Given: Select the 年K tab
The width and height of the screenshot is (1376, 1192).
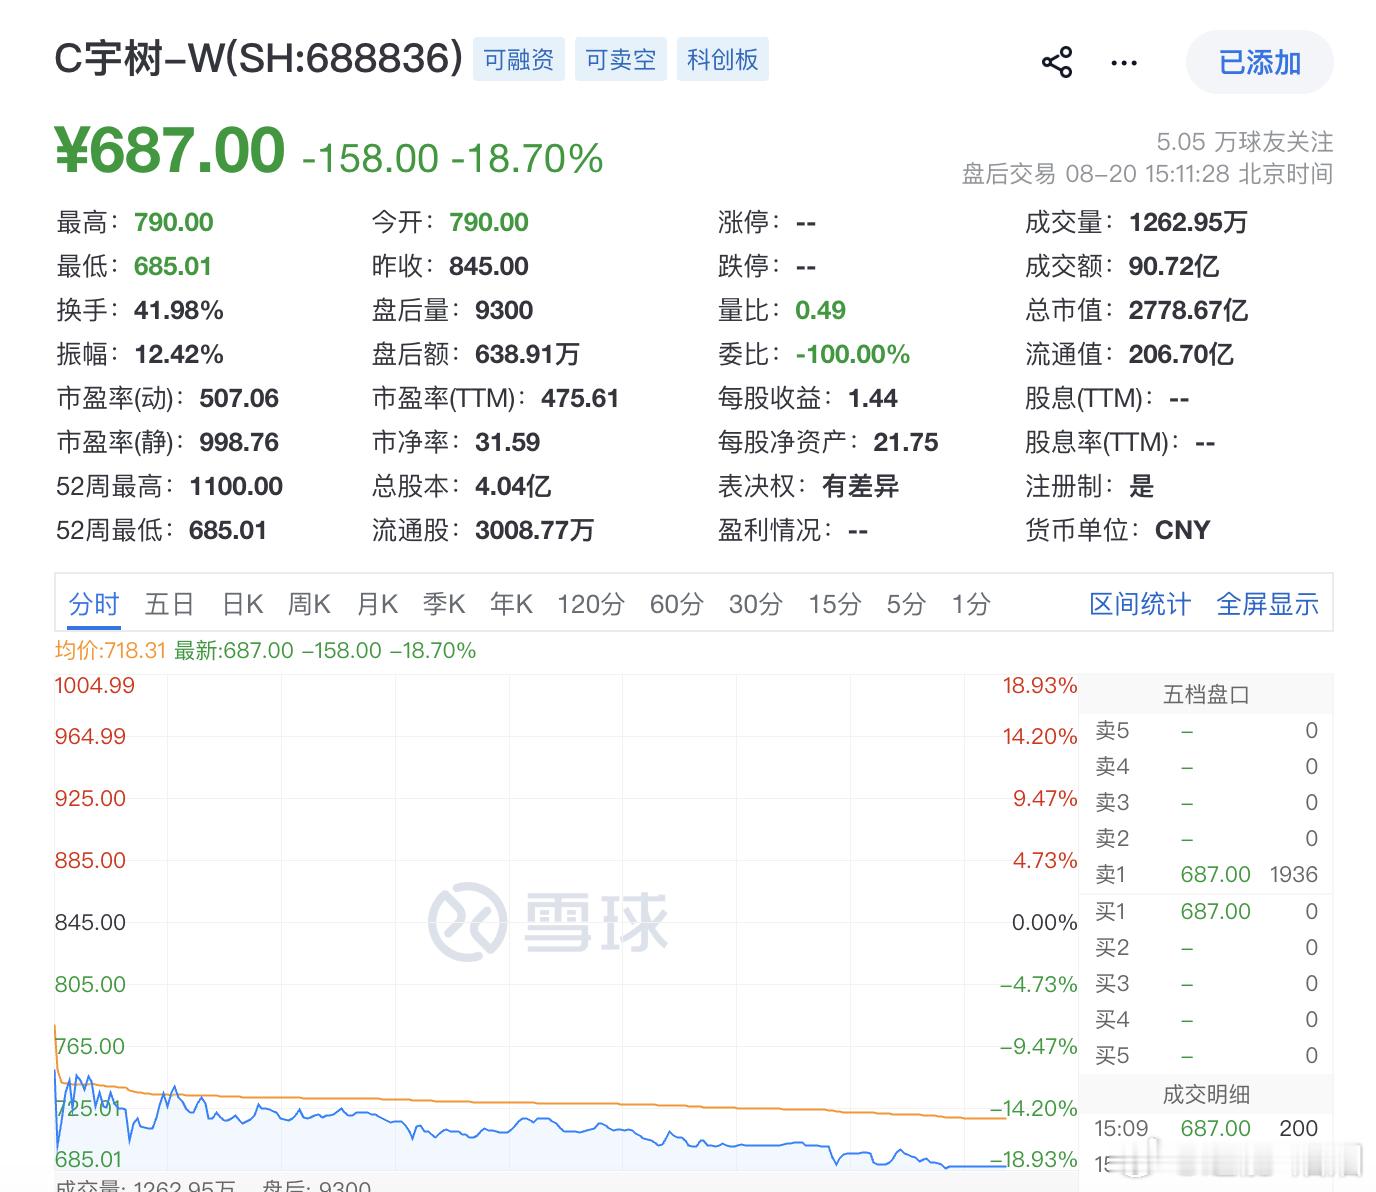Looking at the screenshot, I should pyautogui.click(x=511, y=604).
